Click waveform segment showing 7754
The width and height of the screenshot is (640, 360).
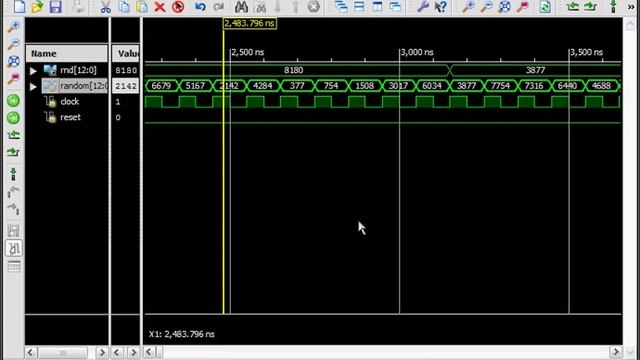pyautogui.click(x=500, y=86)
